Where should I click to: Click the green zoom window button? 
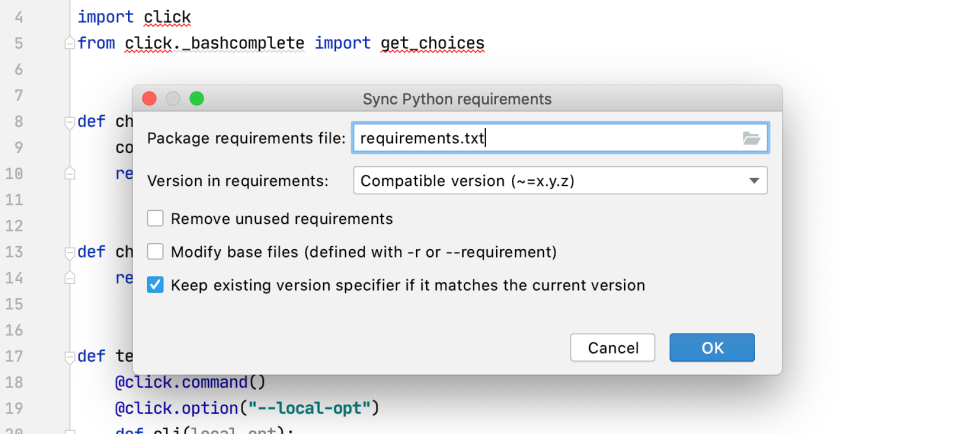coord(197,99)
